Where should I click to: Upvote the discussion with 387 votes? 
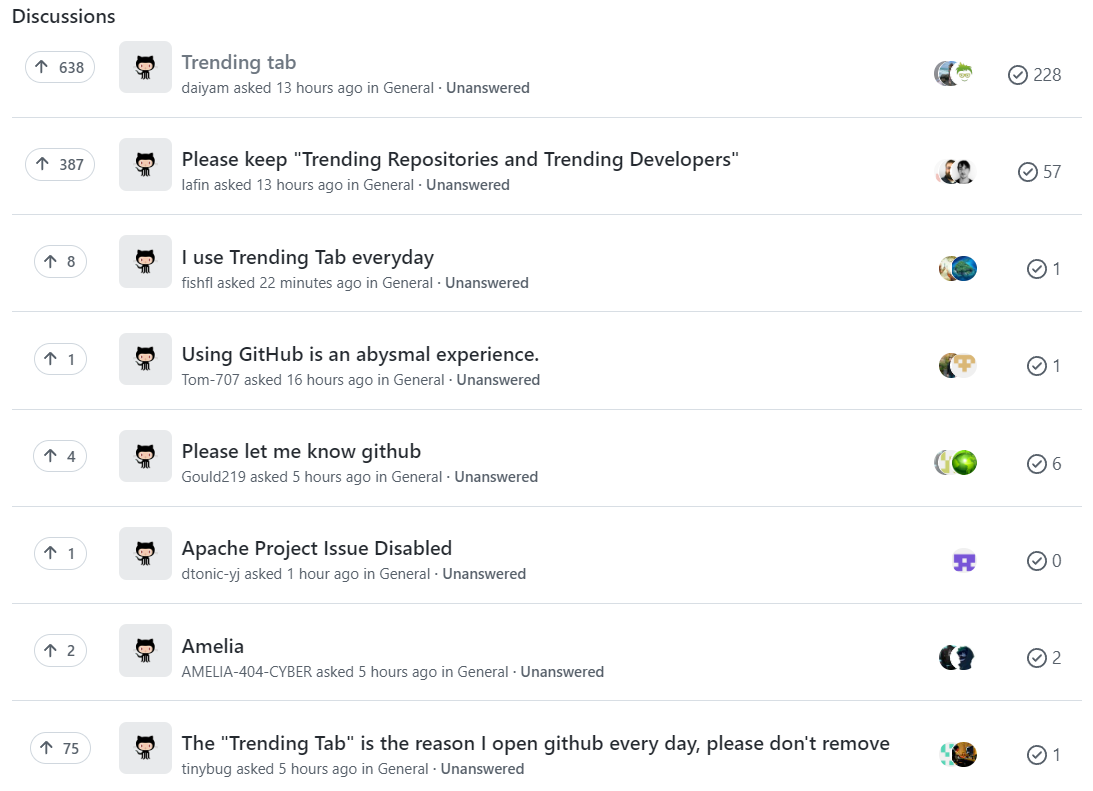pyautogui.click(x=60, y=164)
